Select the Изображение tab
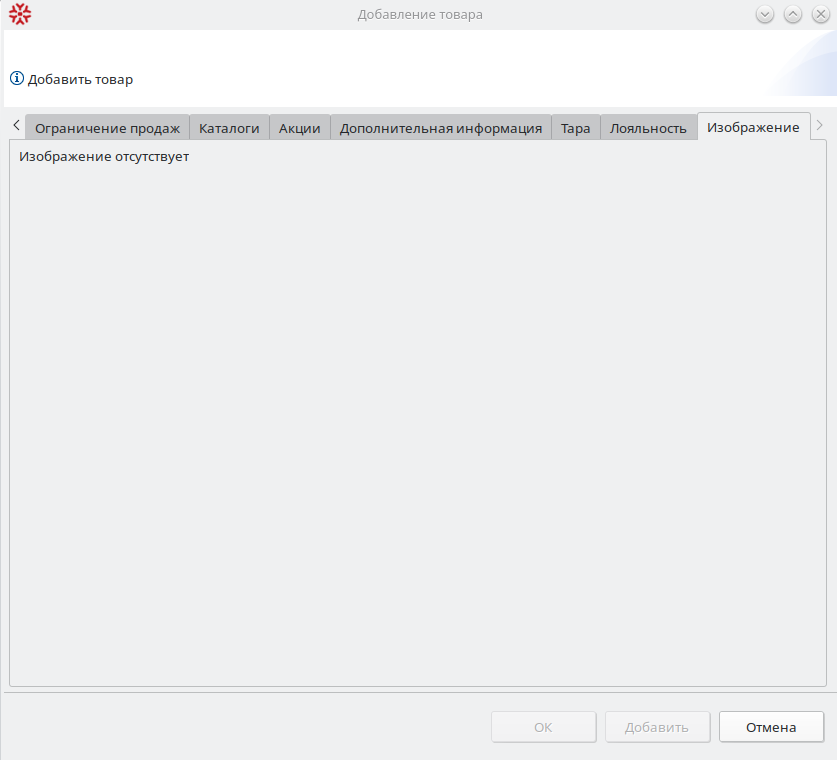The image size is (837, 760). [x=752, y=127]
